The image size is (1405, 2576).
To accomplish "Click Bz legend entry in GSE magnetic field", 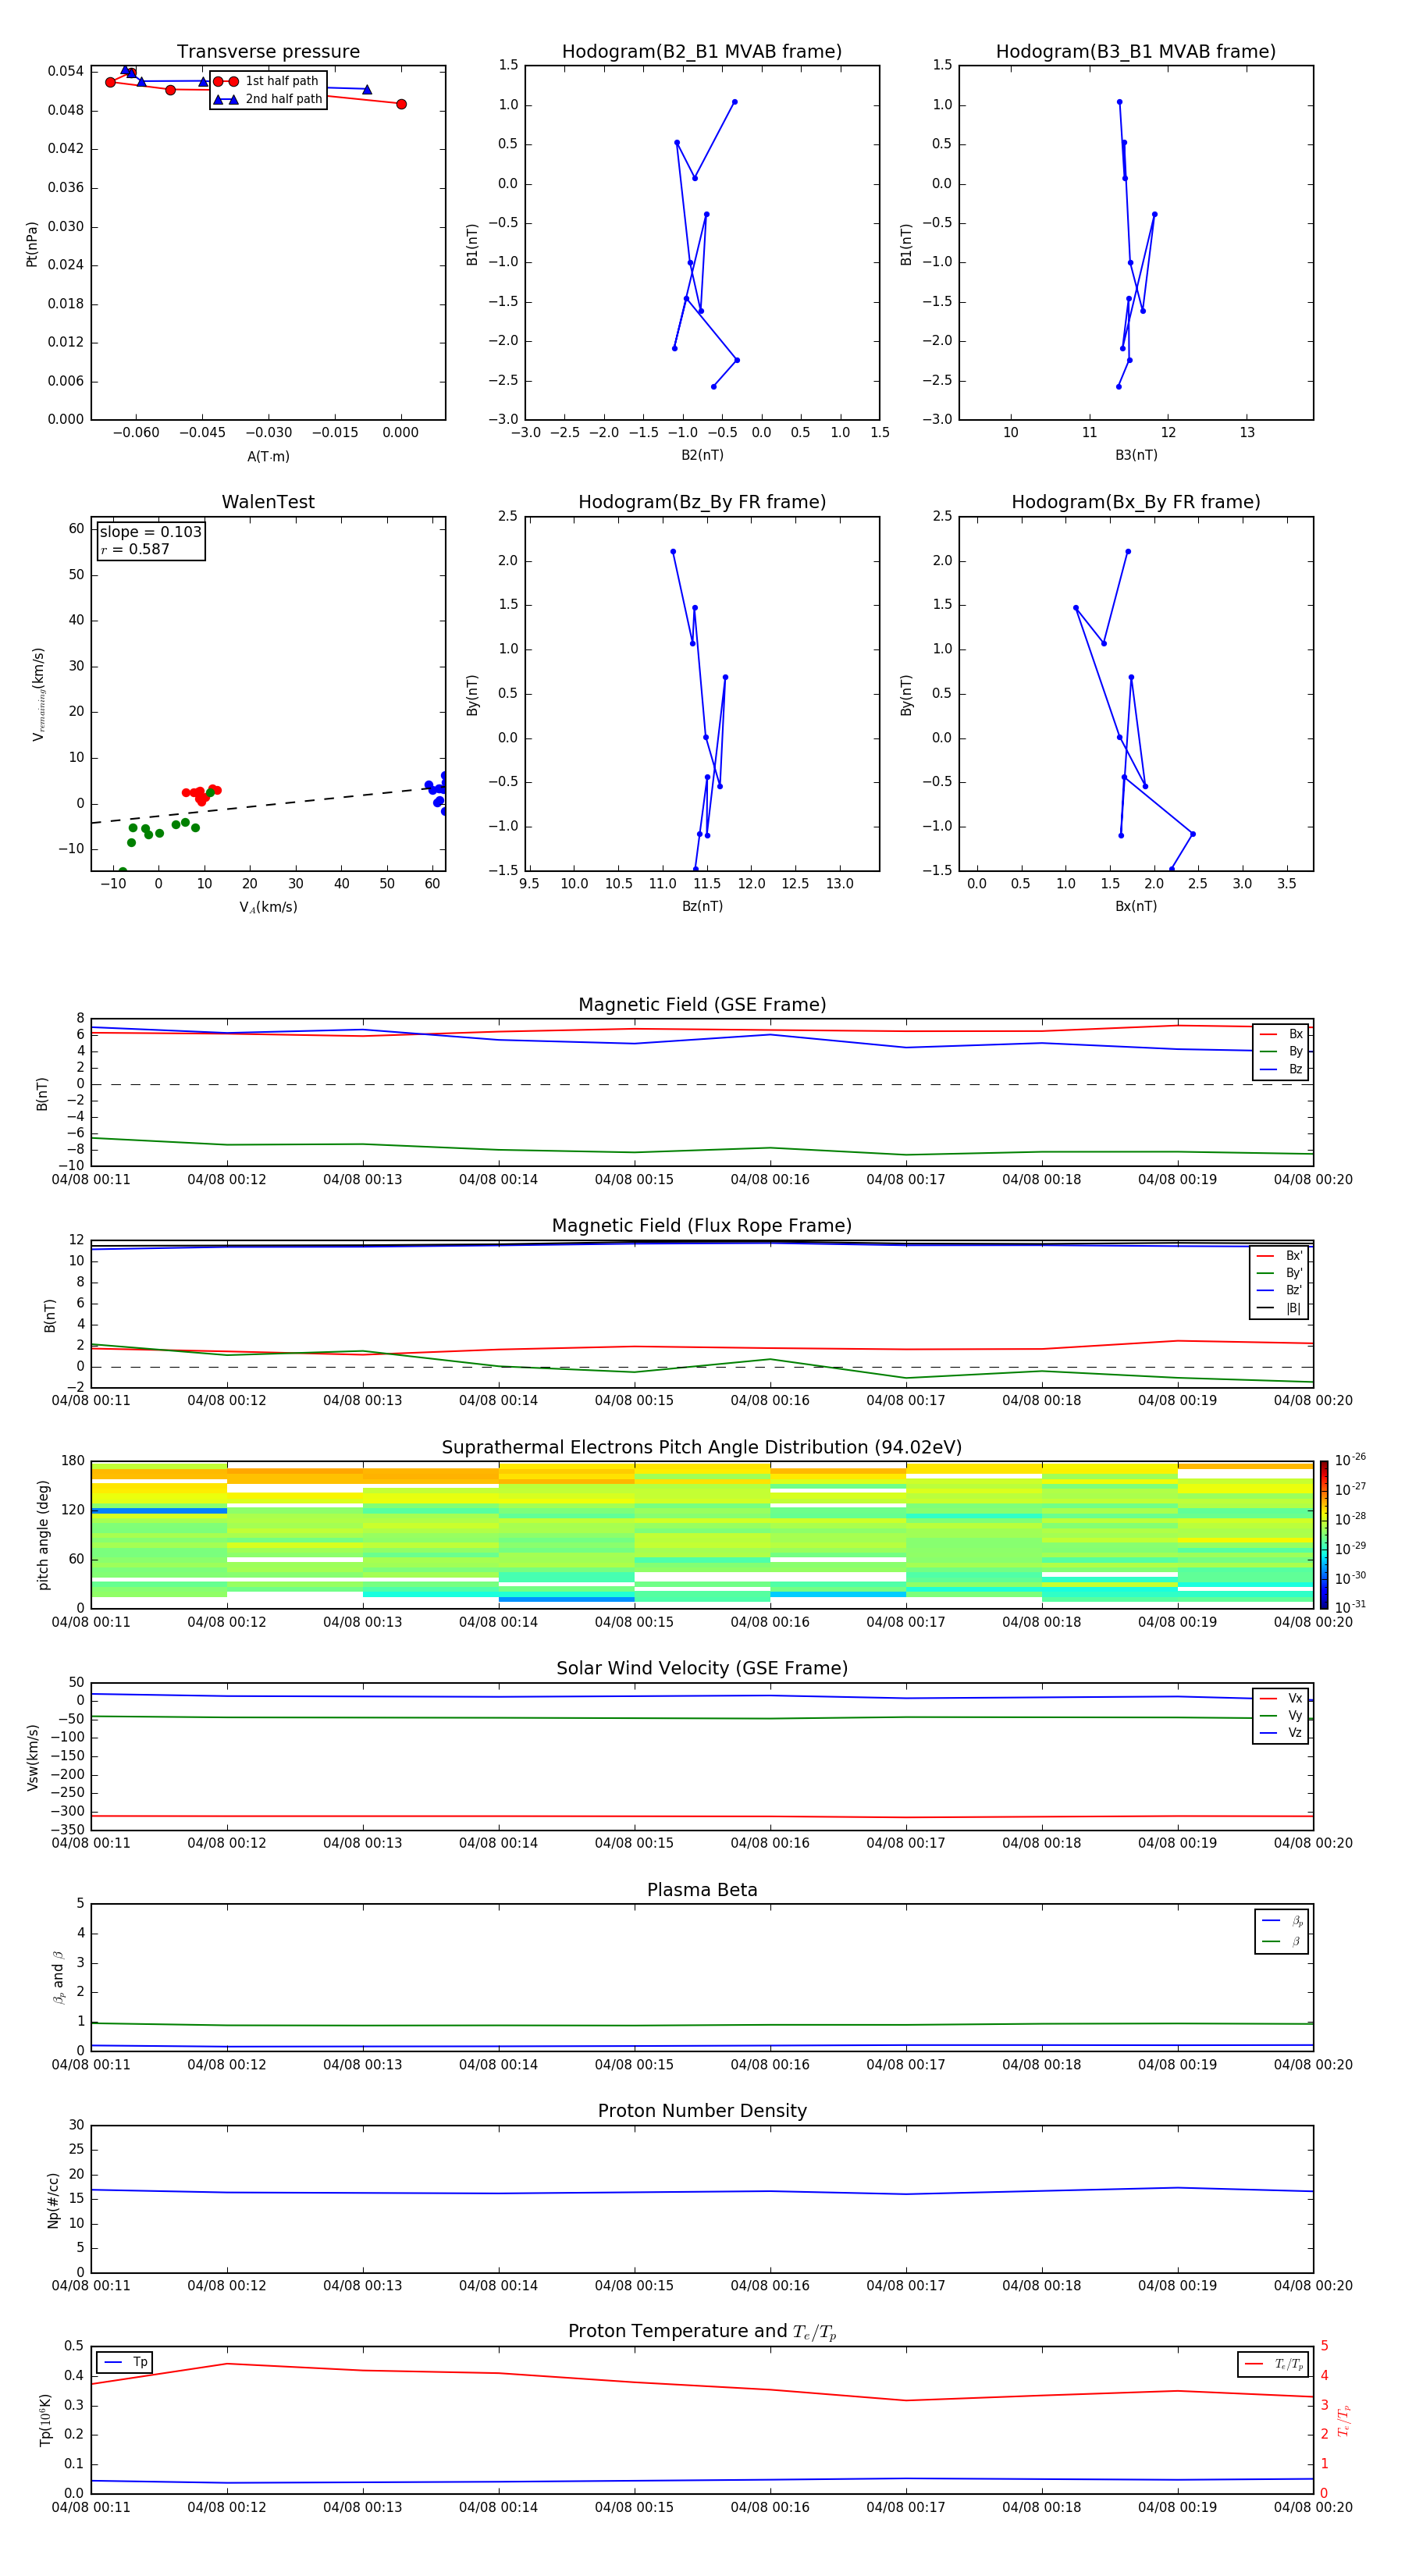I will click(x=1281, y=1069).
